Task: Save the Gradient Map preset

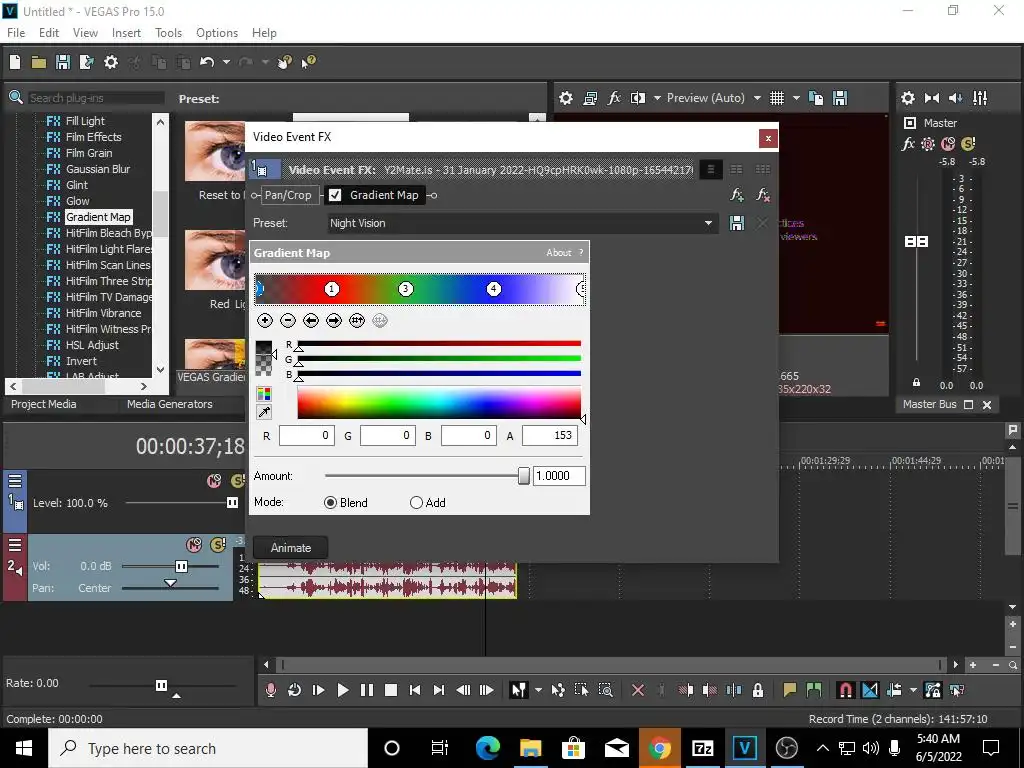Action: [737, 223]
